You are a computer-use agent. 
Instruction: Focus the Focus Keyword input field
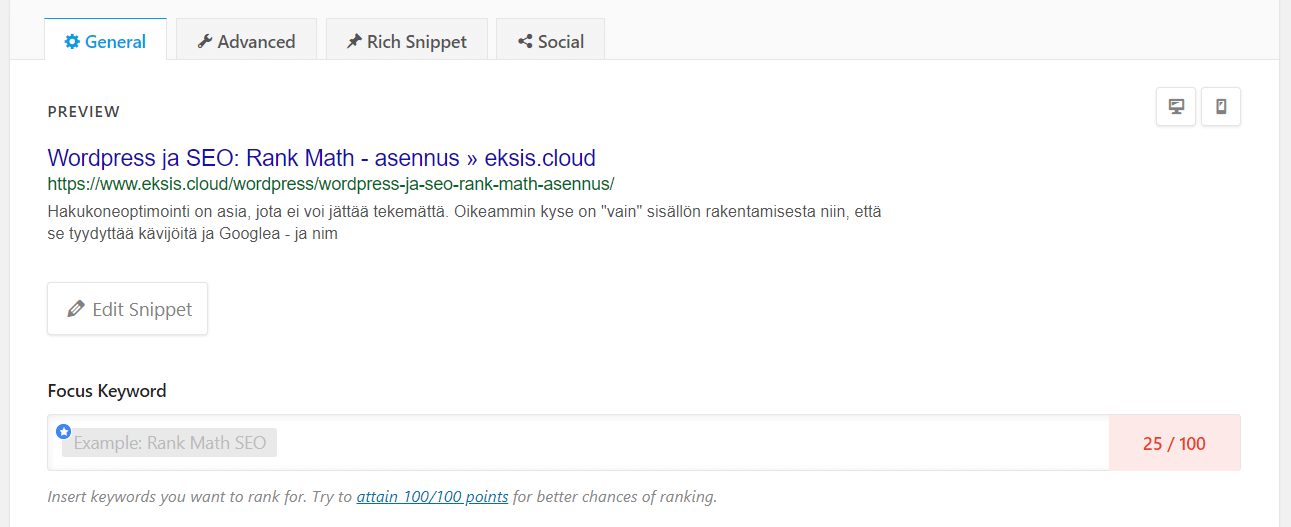(x=680, y=443)
